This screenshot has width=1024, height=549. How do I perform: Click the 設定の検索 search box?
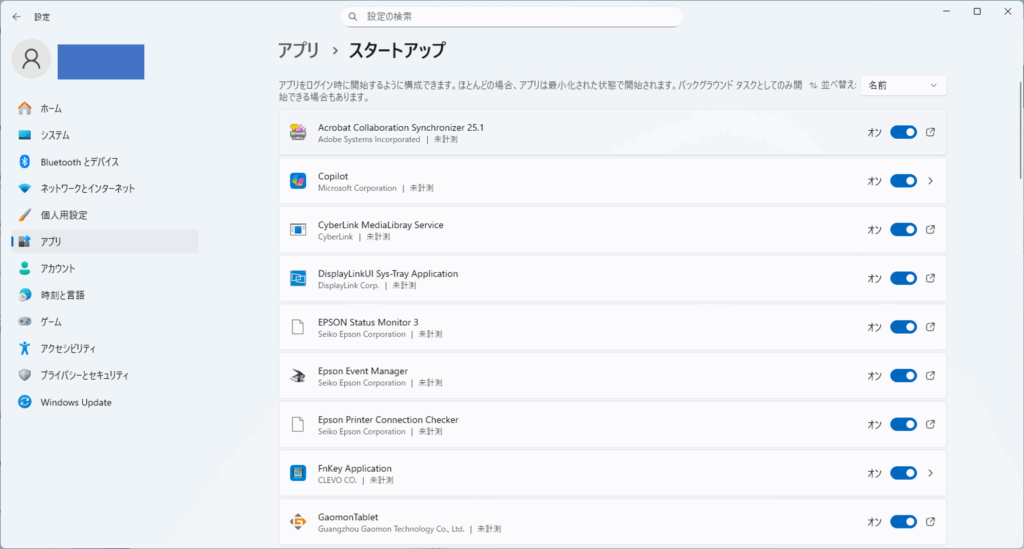point(512,17)
